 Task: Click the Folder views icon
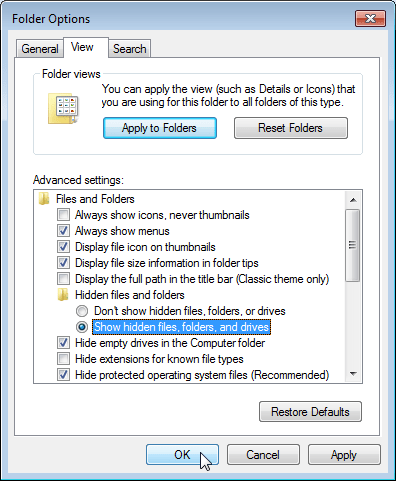click(x=63, y=109)
